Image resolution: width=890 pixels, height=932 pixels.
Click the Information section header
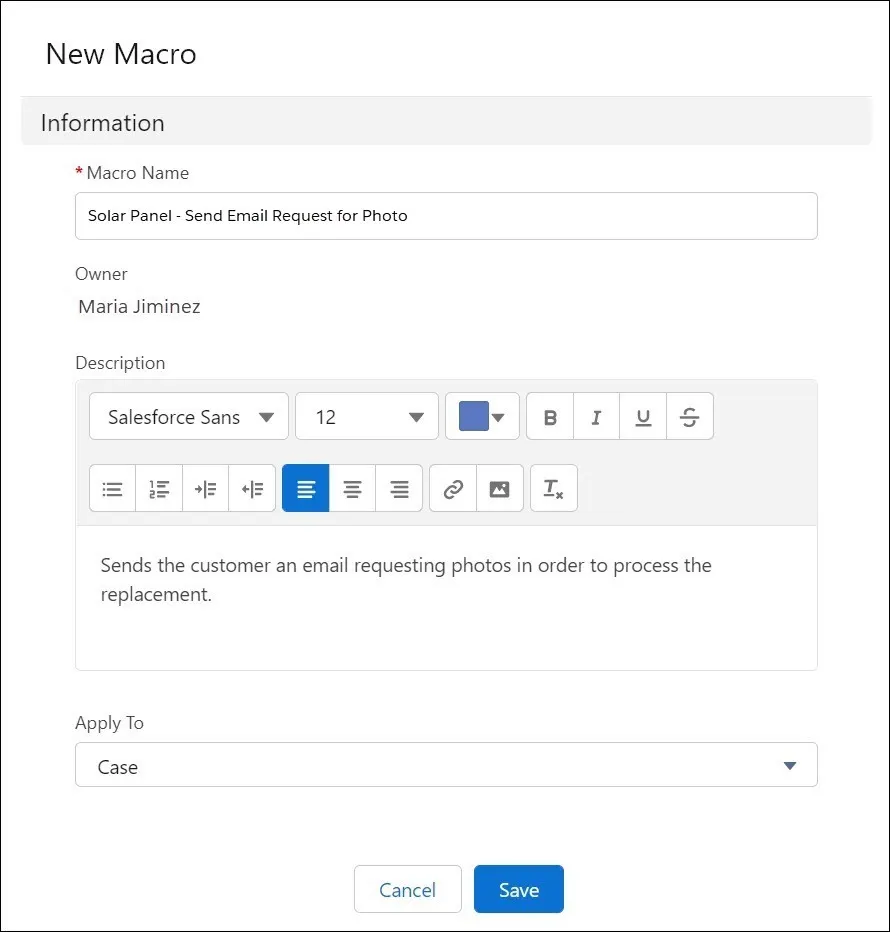click(x=446, y=122)
